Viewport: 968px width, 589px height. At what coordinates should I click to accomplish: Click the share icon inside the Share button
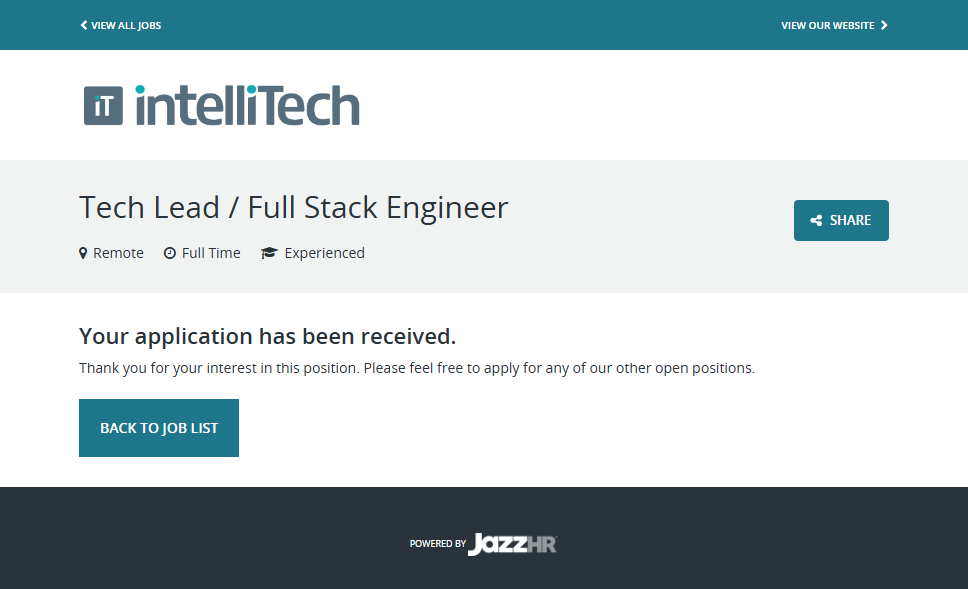tap(816, 221)
